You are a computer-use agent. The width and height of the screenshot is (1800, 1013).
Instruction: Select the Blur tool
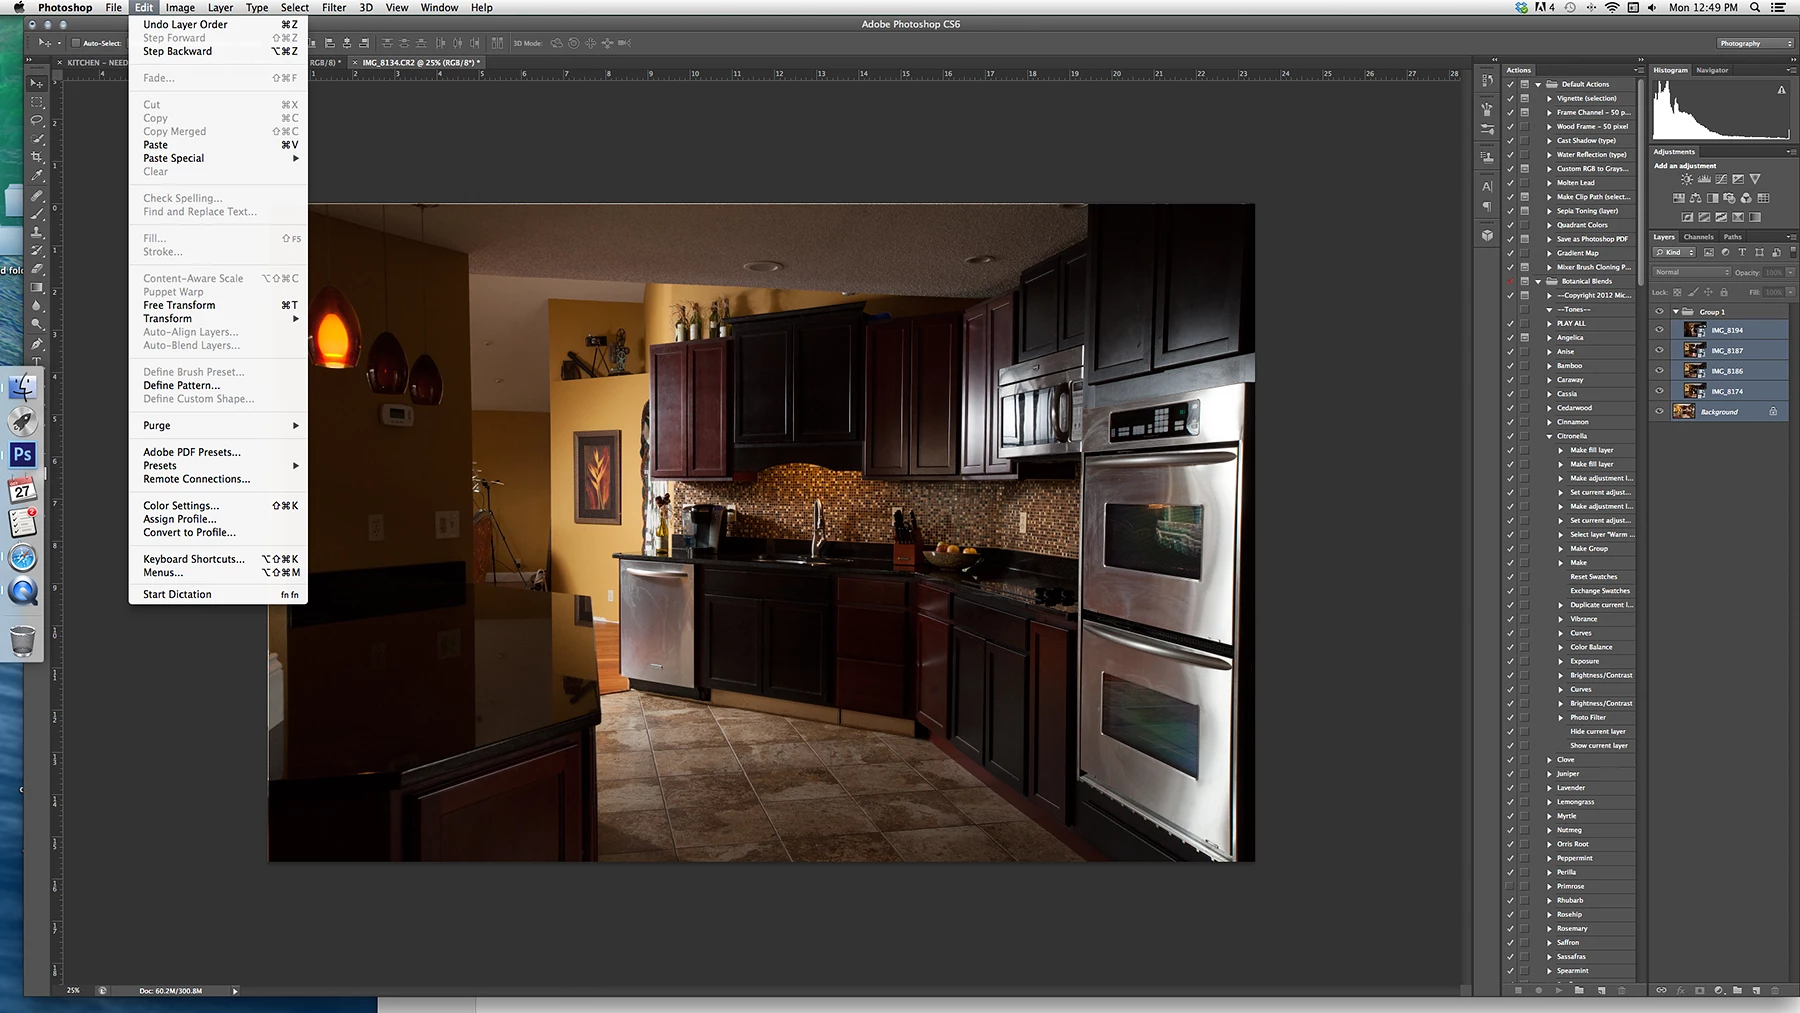[x=37, y=305]
